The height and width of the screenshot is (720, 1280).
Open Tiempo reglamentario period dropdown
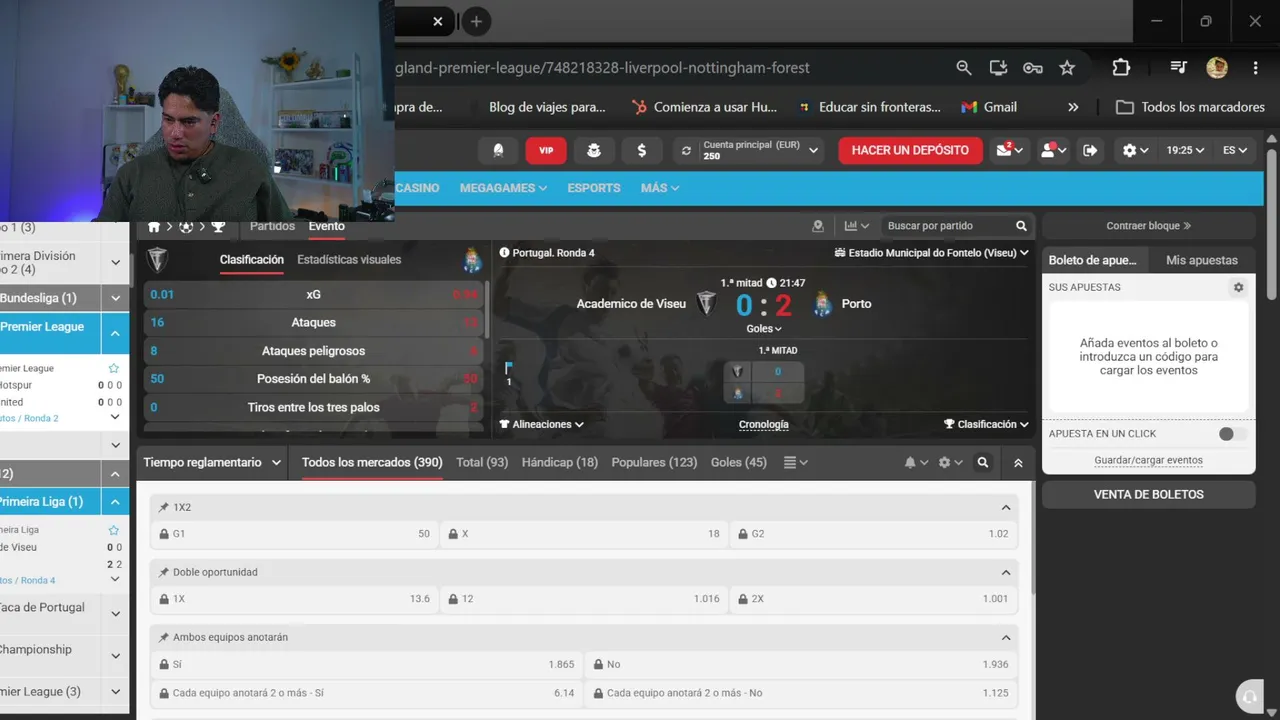212,462
